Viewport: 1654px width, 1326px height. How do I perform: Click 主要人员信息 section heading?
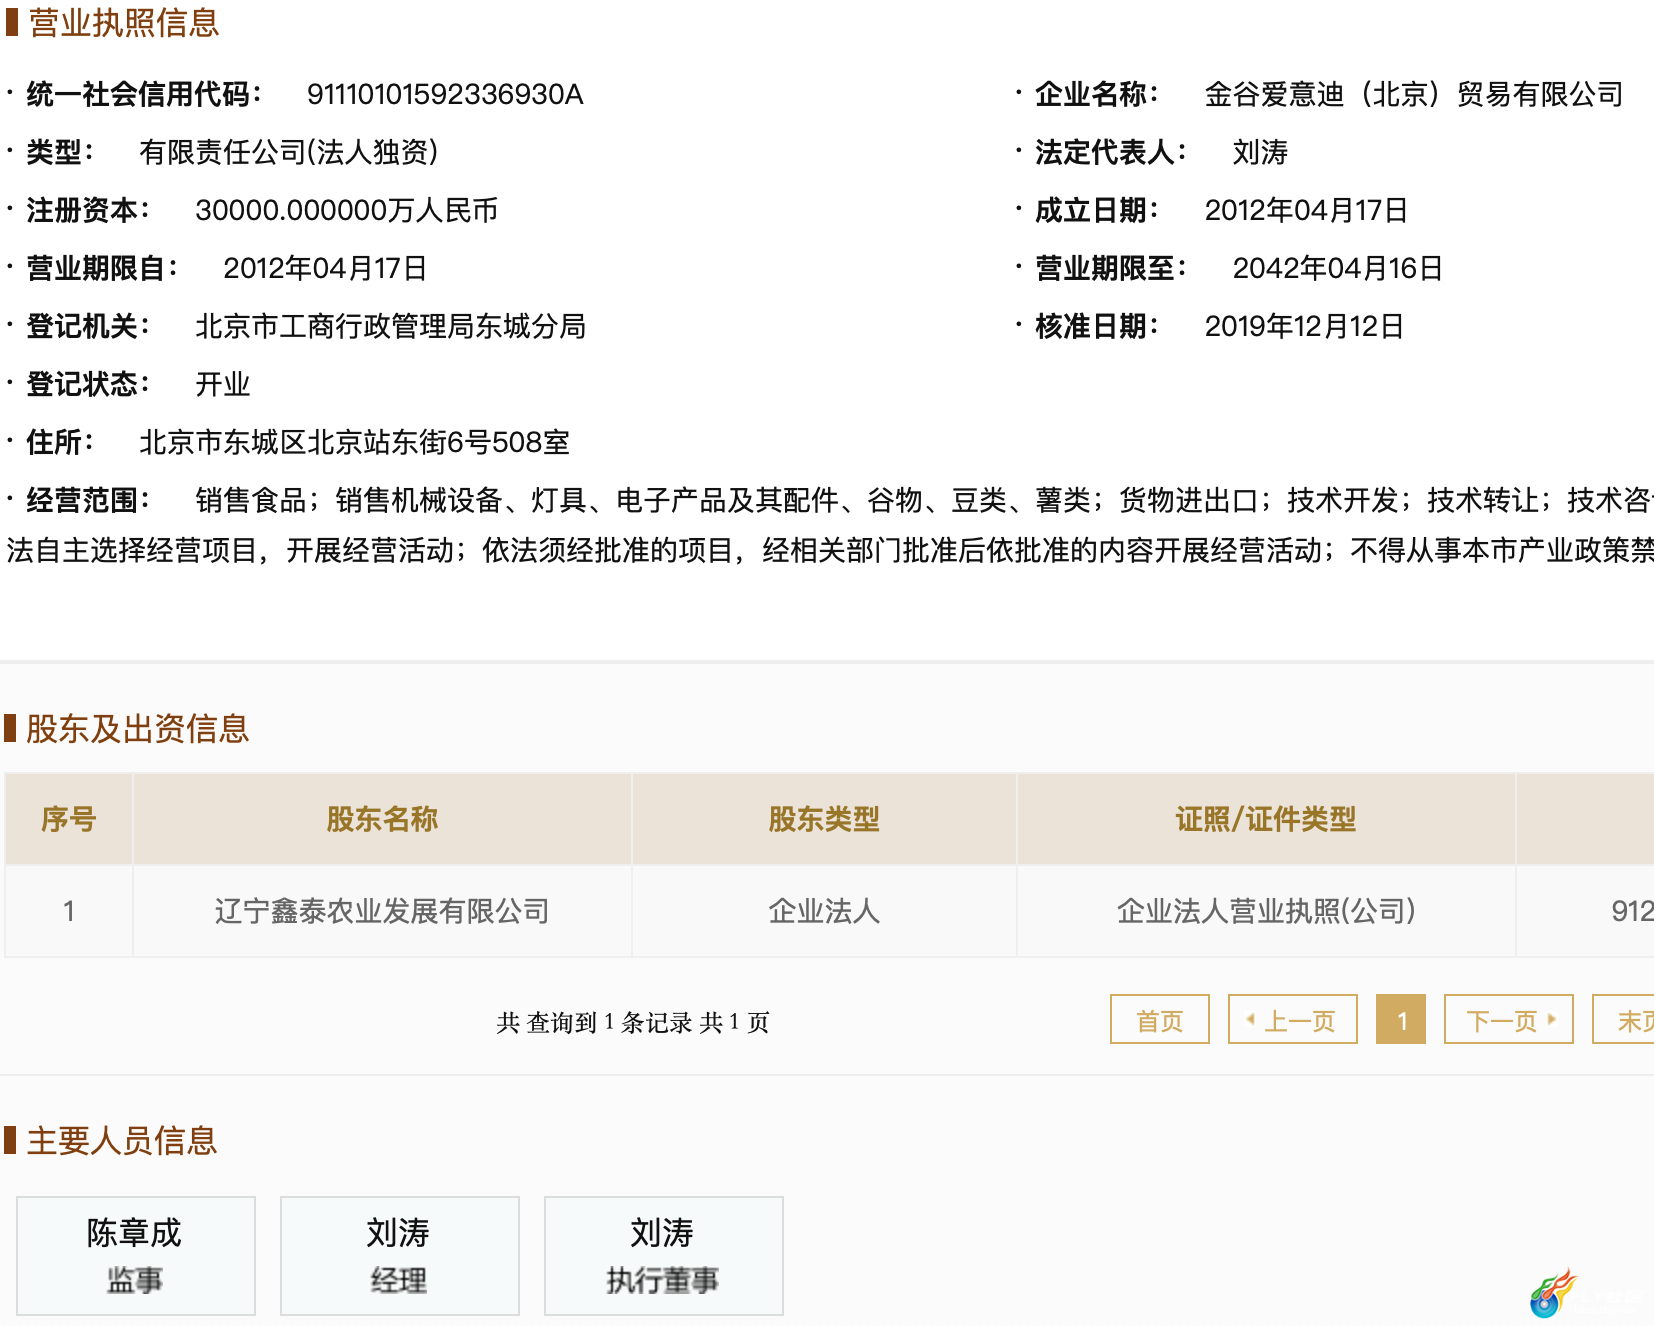point(122,1140)
